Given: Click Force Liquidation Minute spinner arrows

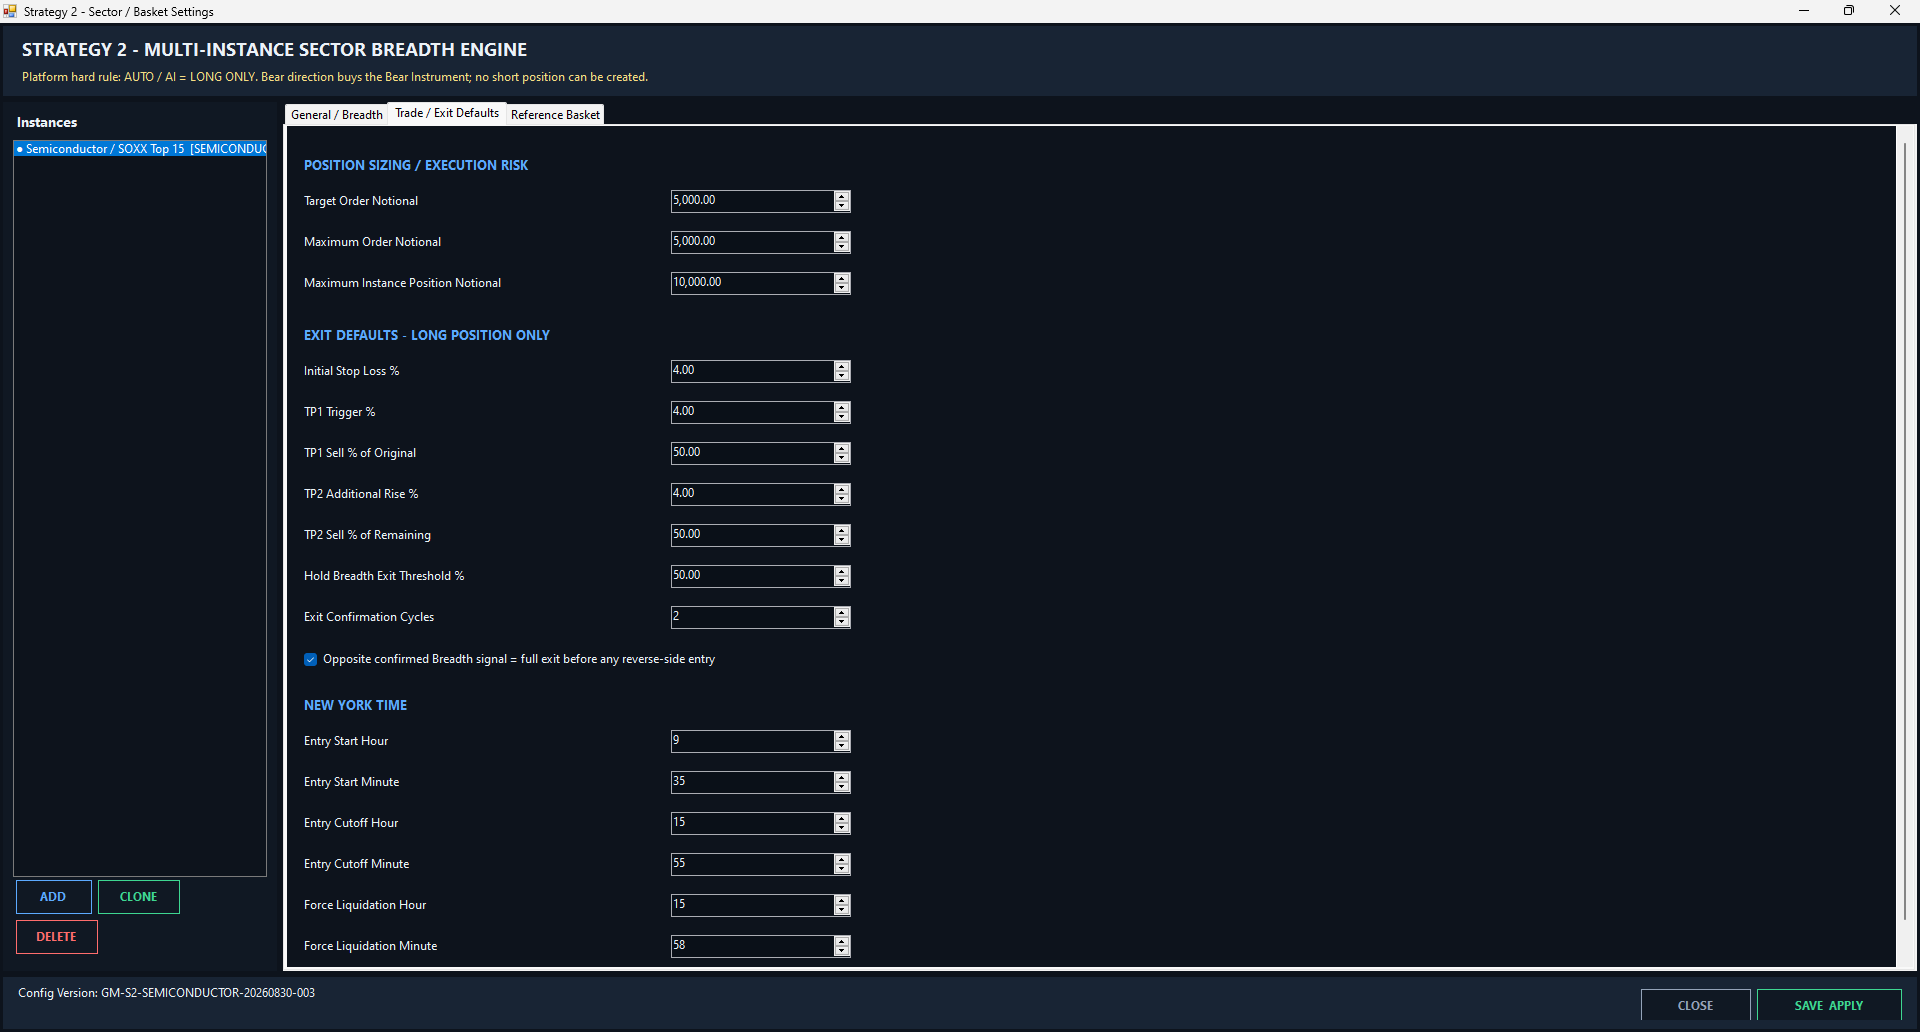Looking at the screenshot, I should tap(842, 946).
